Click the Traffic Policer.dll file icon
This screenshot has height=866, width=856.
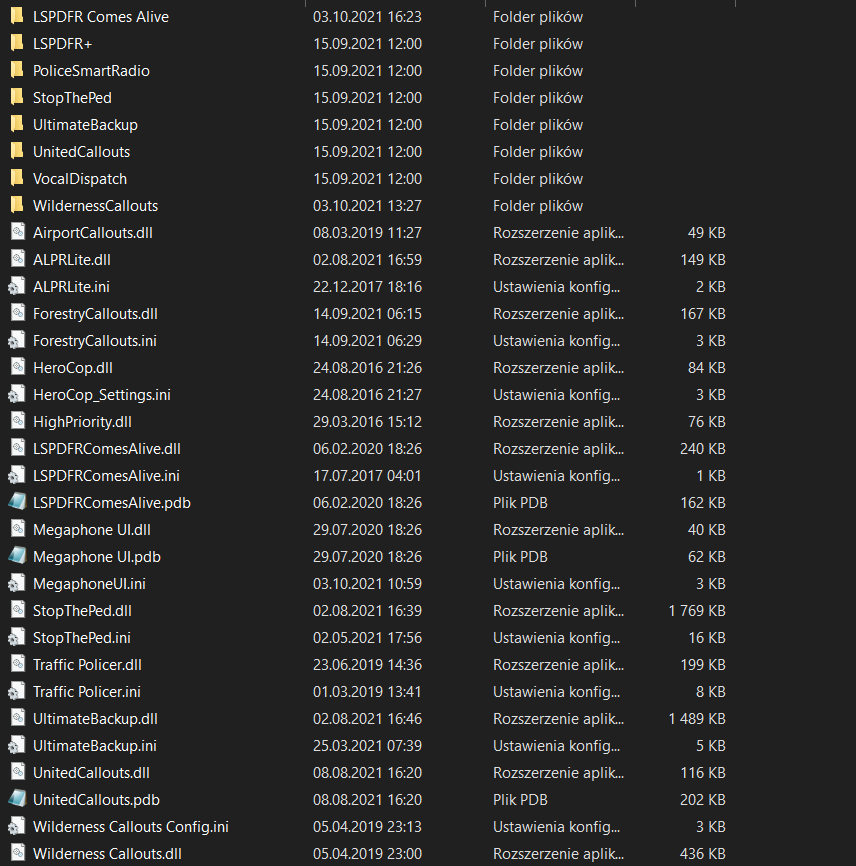pos(17,664)
